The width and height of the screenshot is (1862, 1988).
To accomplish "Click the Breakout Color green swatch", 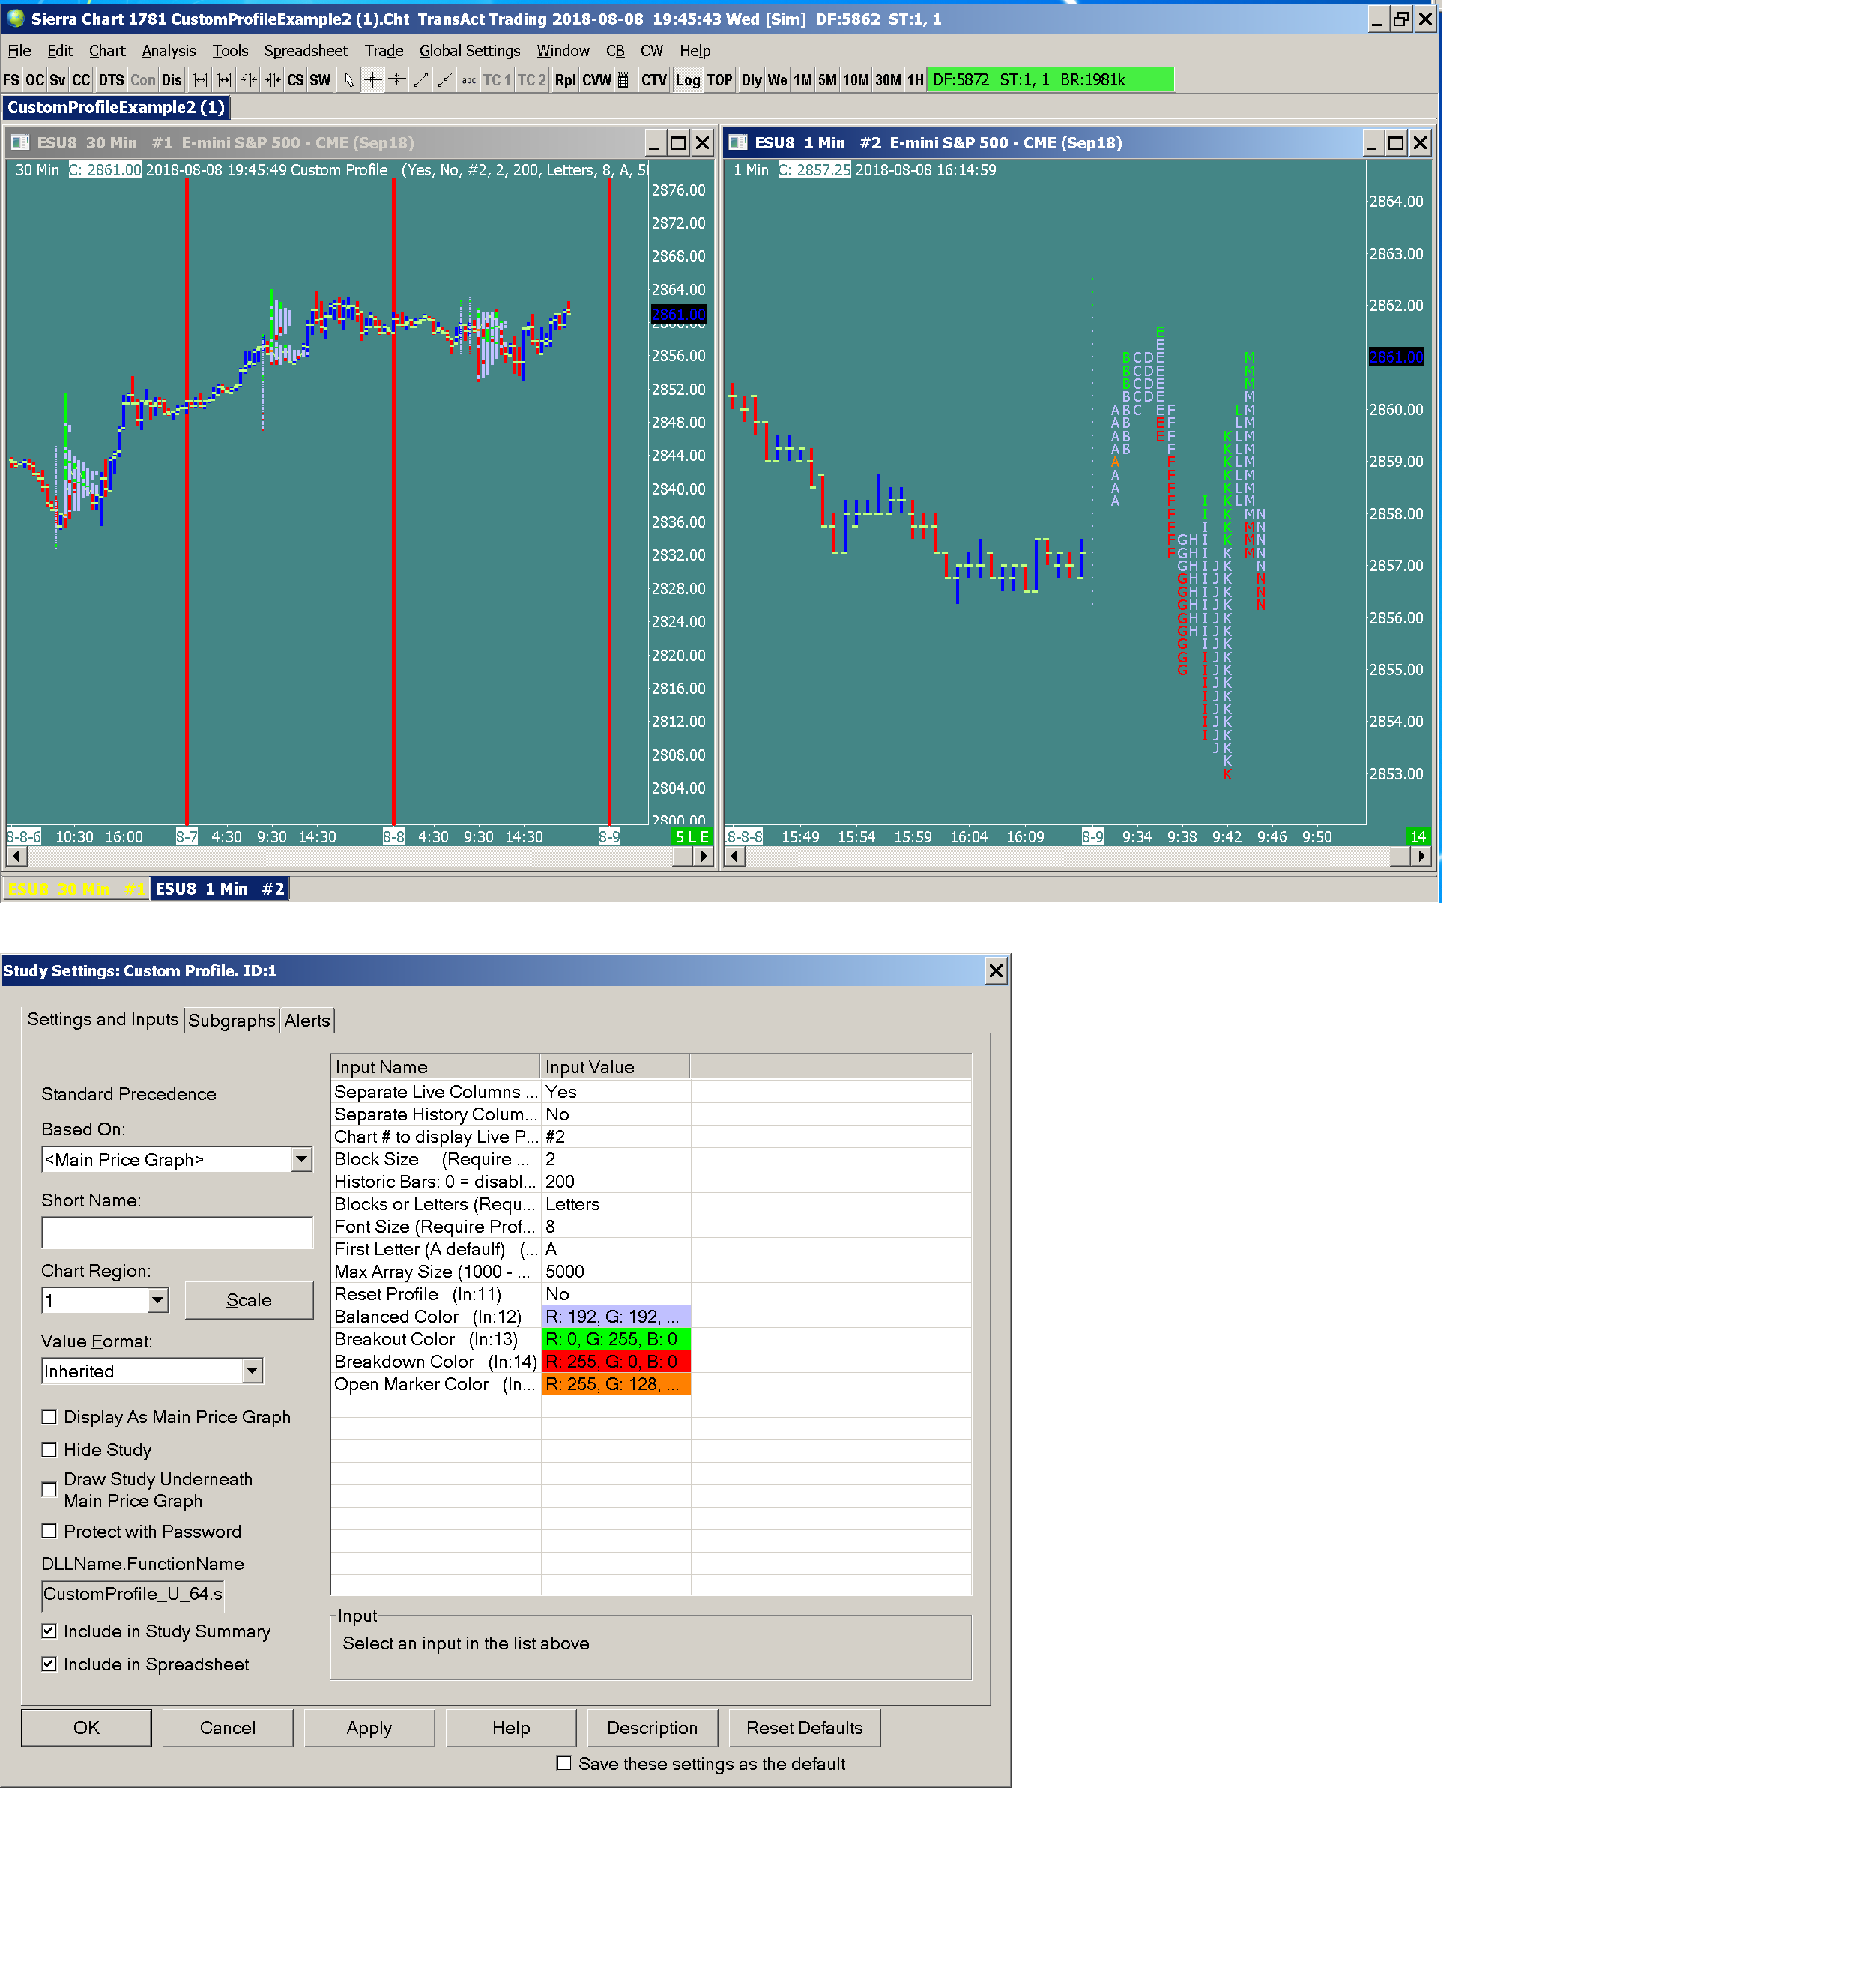I will pyautogui.click(x=615, y=1339).
